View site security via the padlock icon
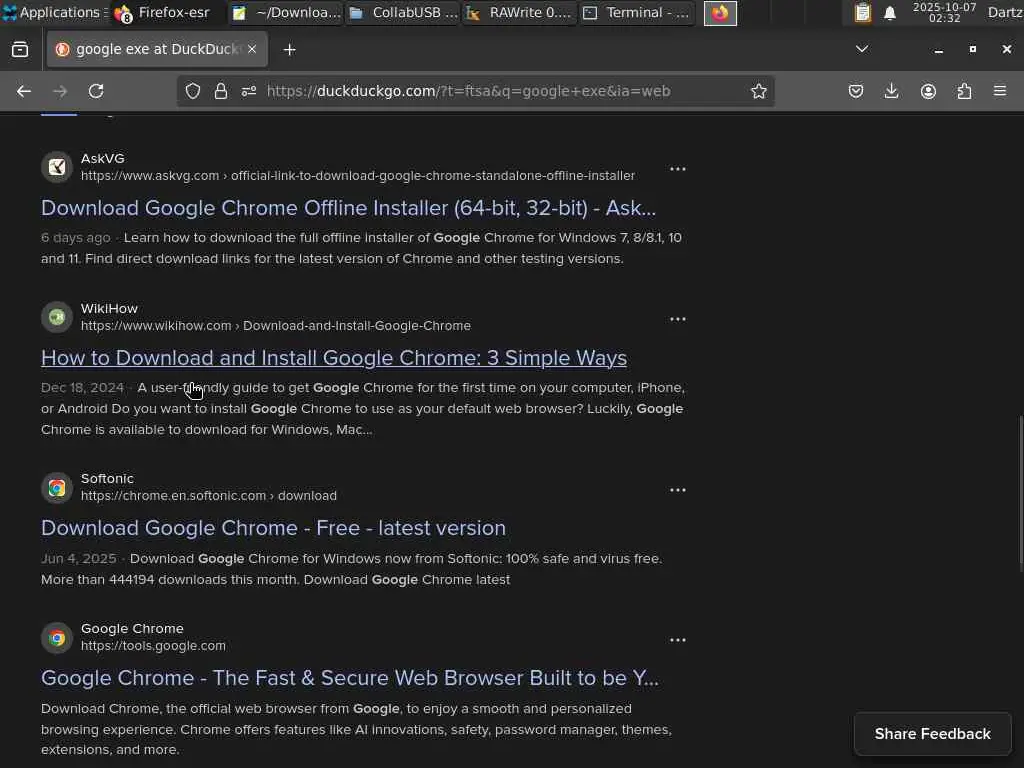Image resolution: width=1024 pixels, height=768 pixels. [x=221, y=91]
